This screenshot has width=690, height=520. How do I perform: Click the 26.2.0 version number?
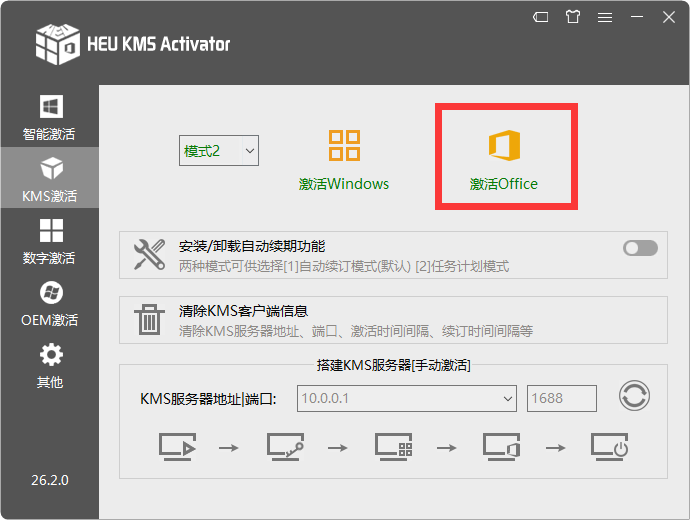pyautogui.click(x=50, y=480)
